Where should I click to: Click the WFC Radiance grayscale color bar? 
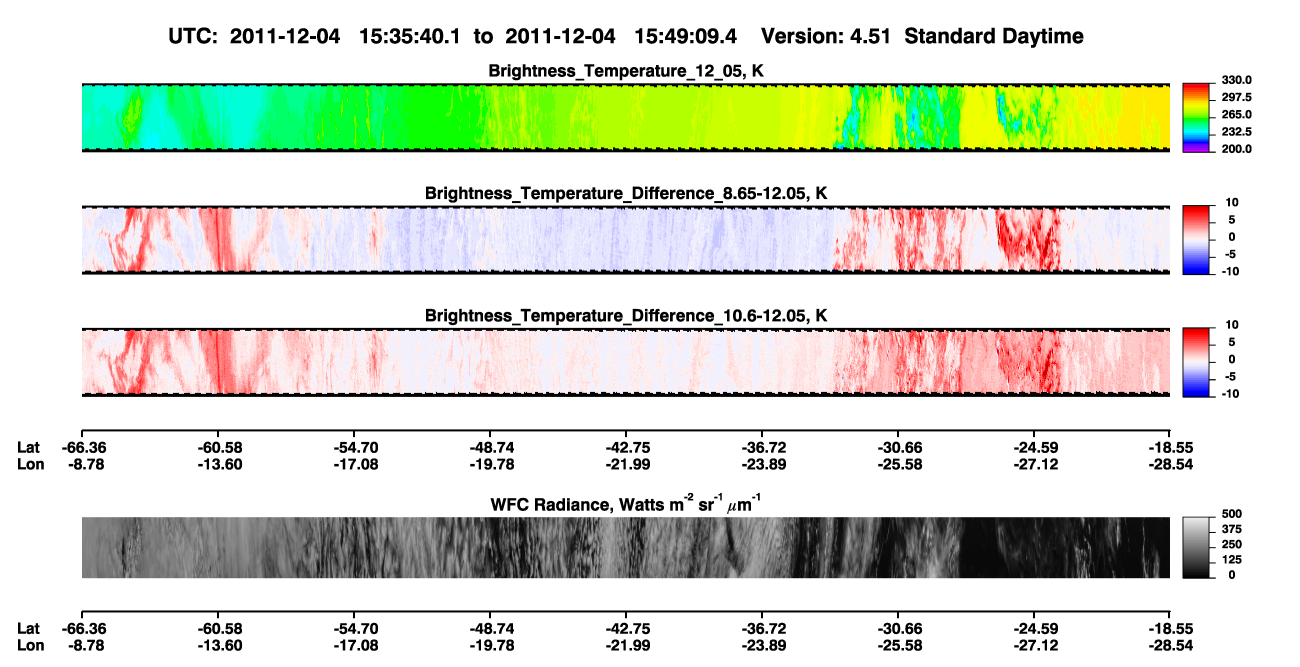click(x=1198, y=546)
